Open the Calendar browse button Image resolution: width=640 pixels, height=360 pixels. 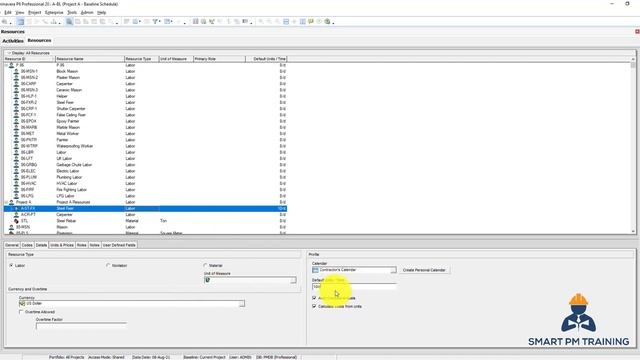[x=393, y=270]
